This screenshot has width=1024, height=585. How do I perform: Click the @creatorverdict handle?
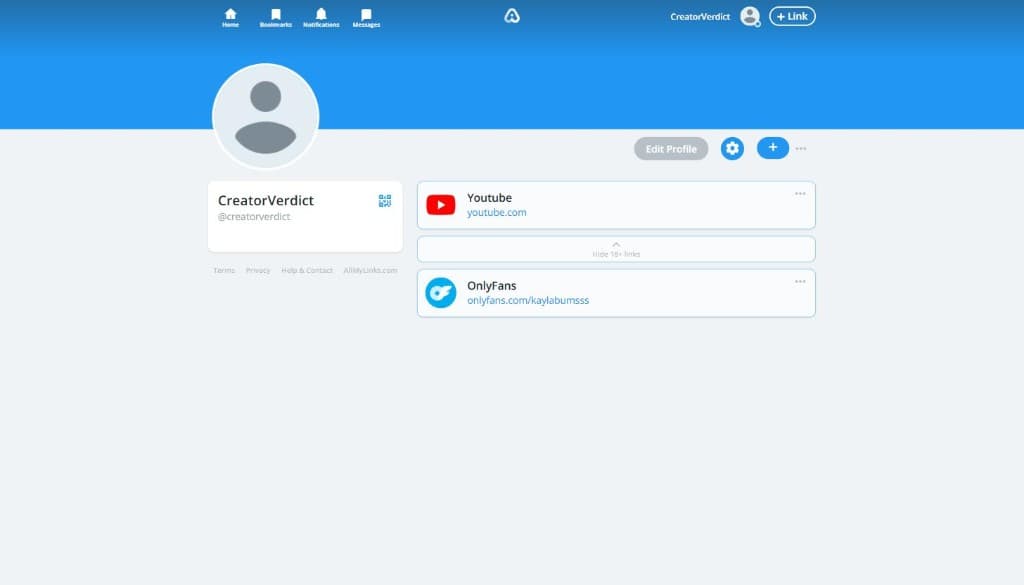pyautogui.click(x=254, y=217)
